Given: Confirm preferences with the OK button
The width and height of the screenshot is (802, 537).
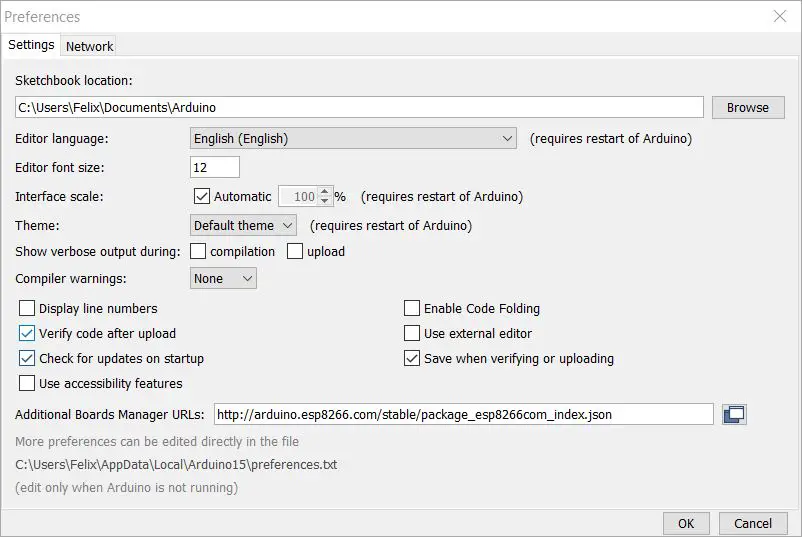Looking at the screenshot, I should click(686, 524).
